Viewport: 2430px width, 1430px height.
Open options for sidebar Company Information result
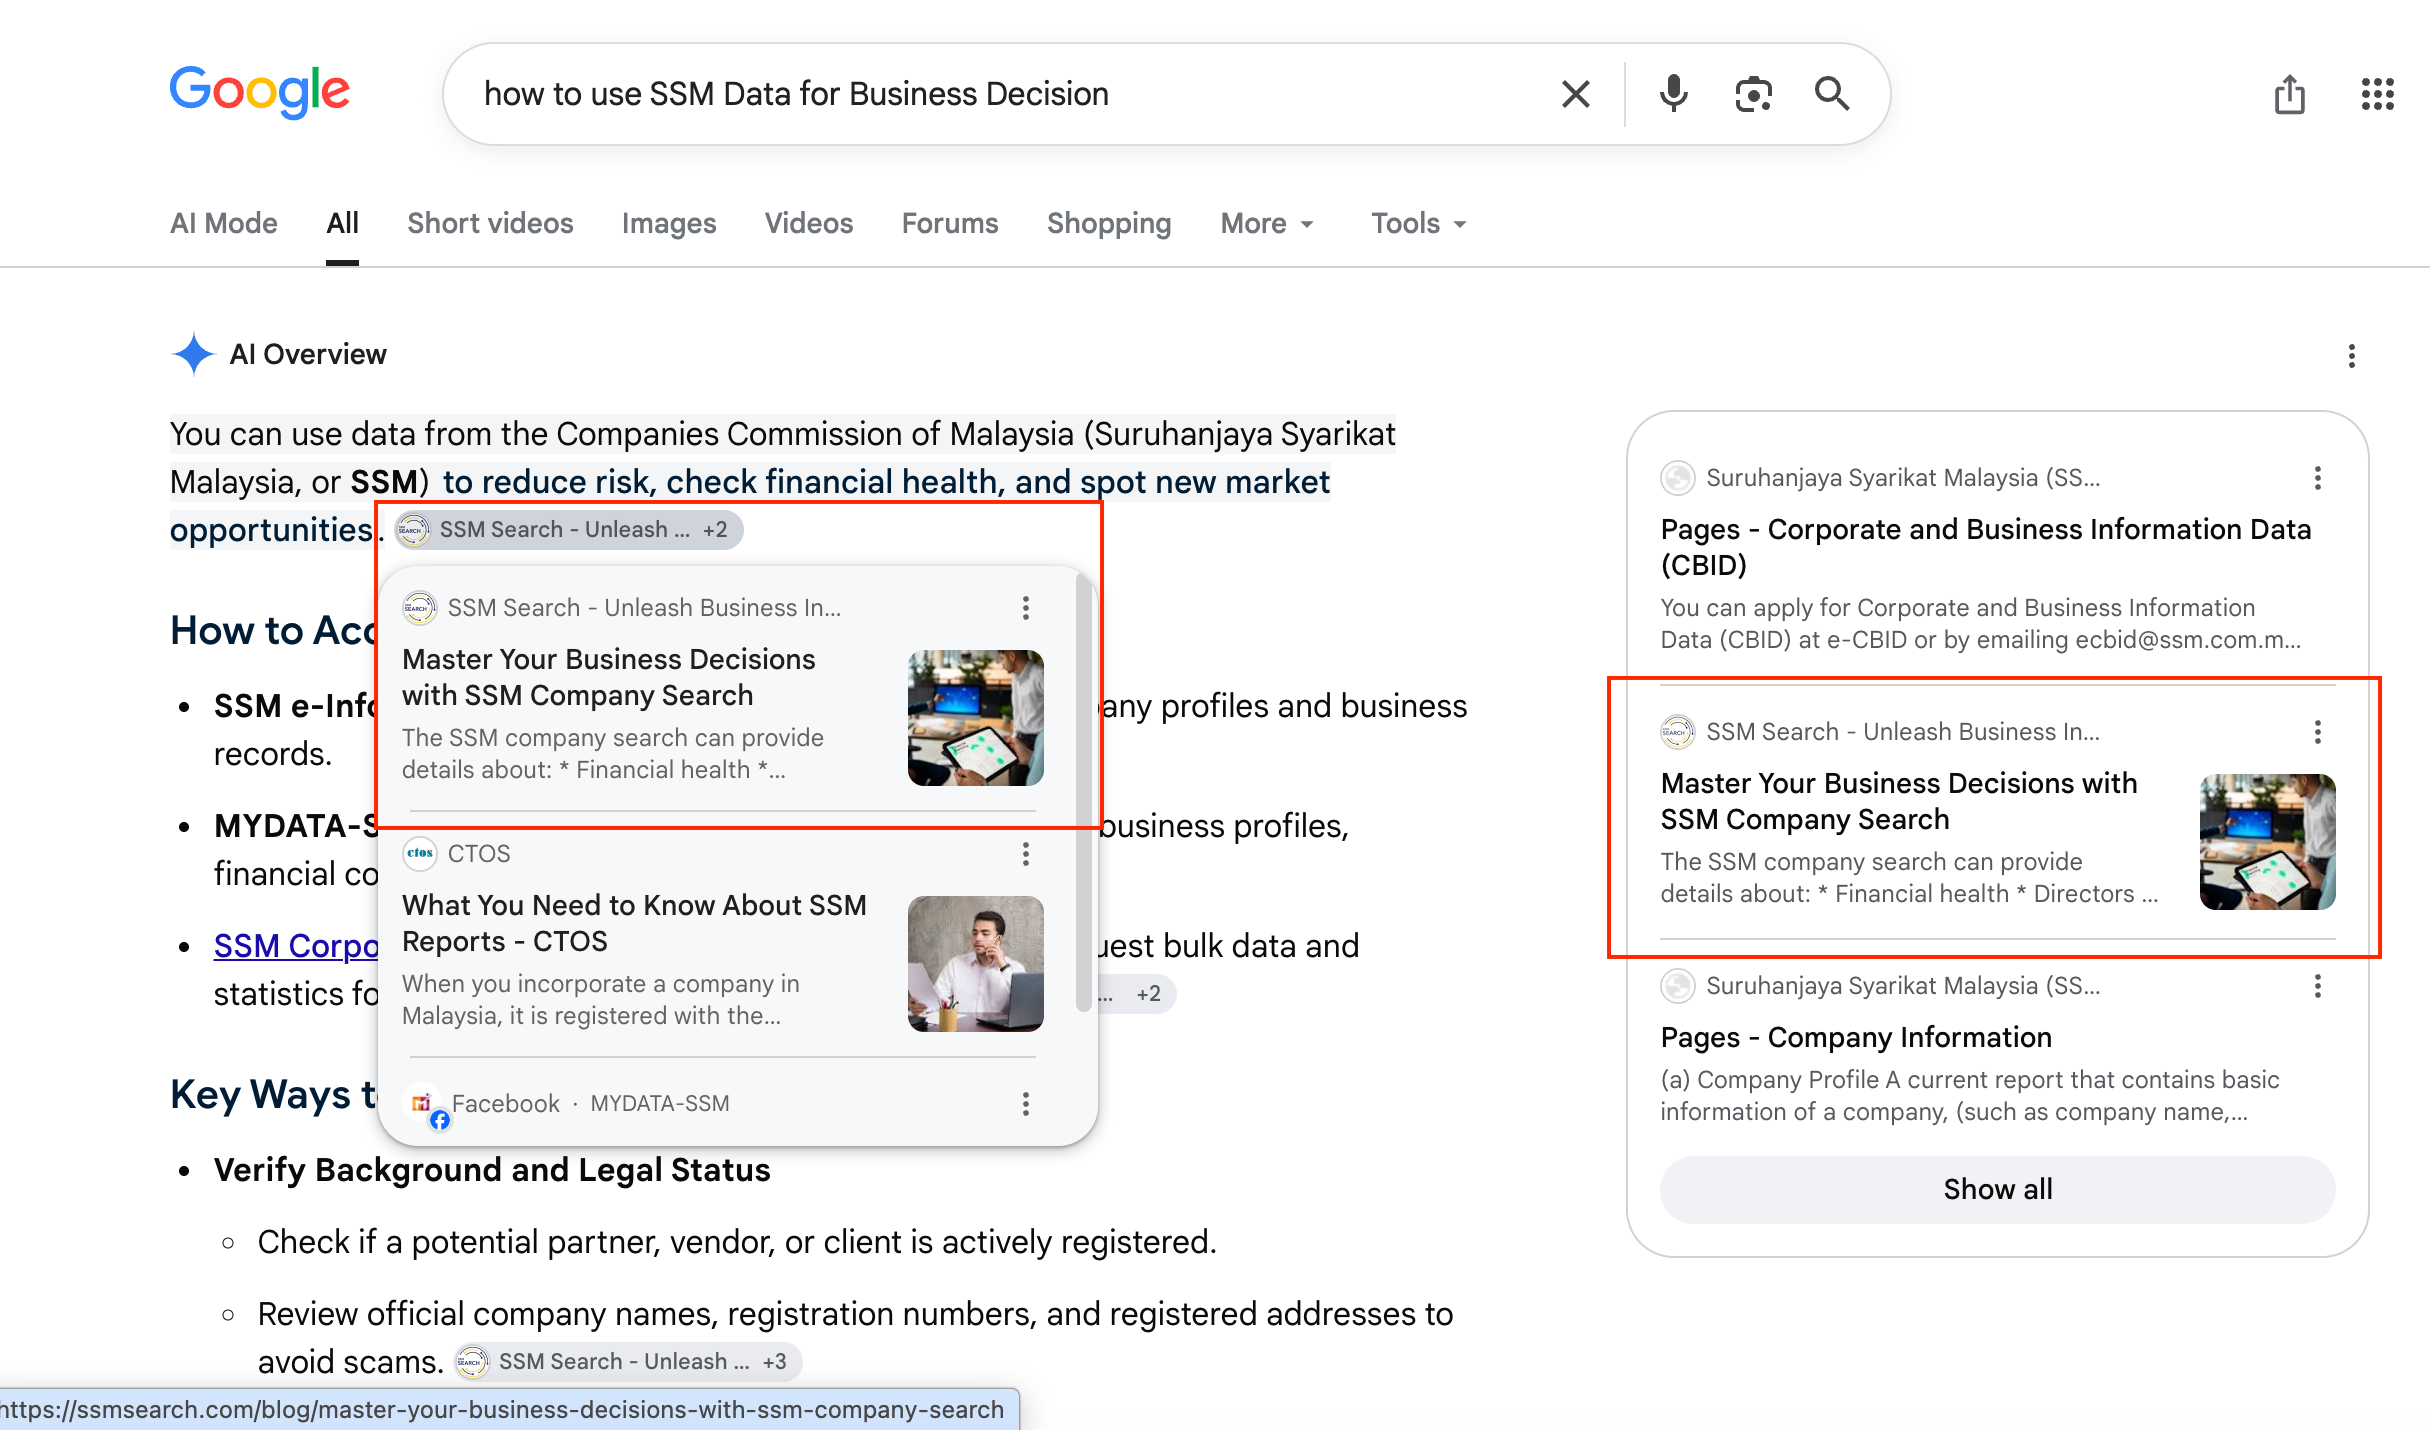2317,986
